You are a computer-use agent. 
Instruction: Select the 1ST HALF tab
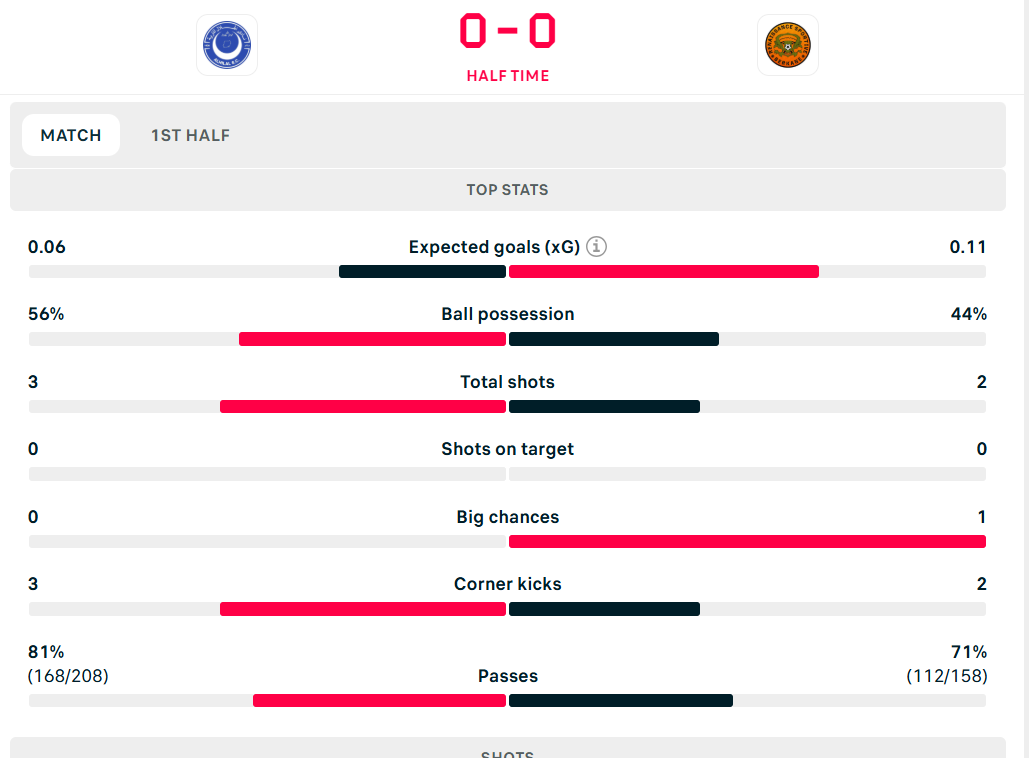coord(190,135)
